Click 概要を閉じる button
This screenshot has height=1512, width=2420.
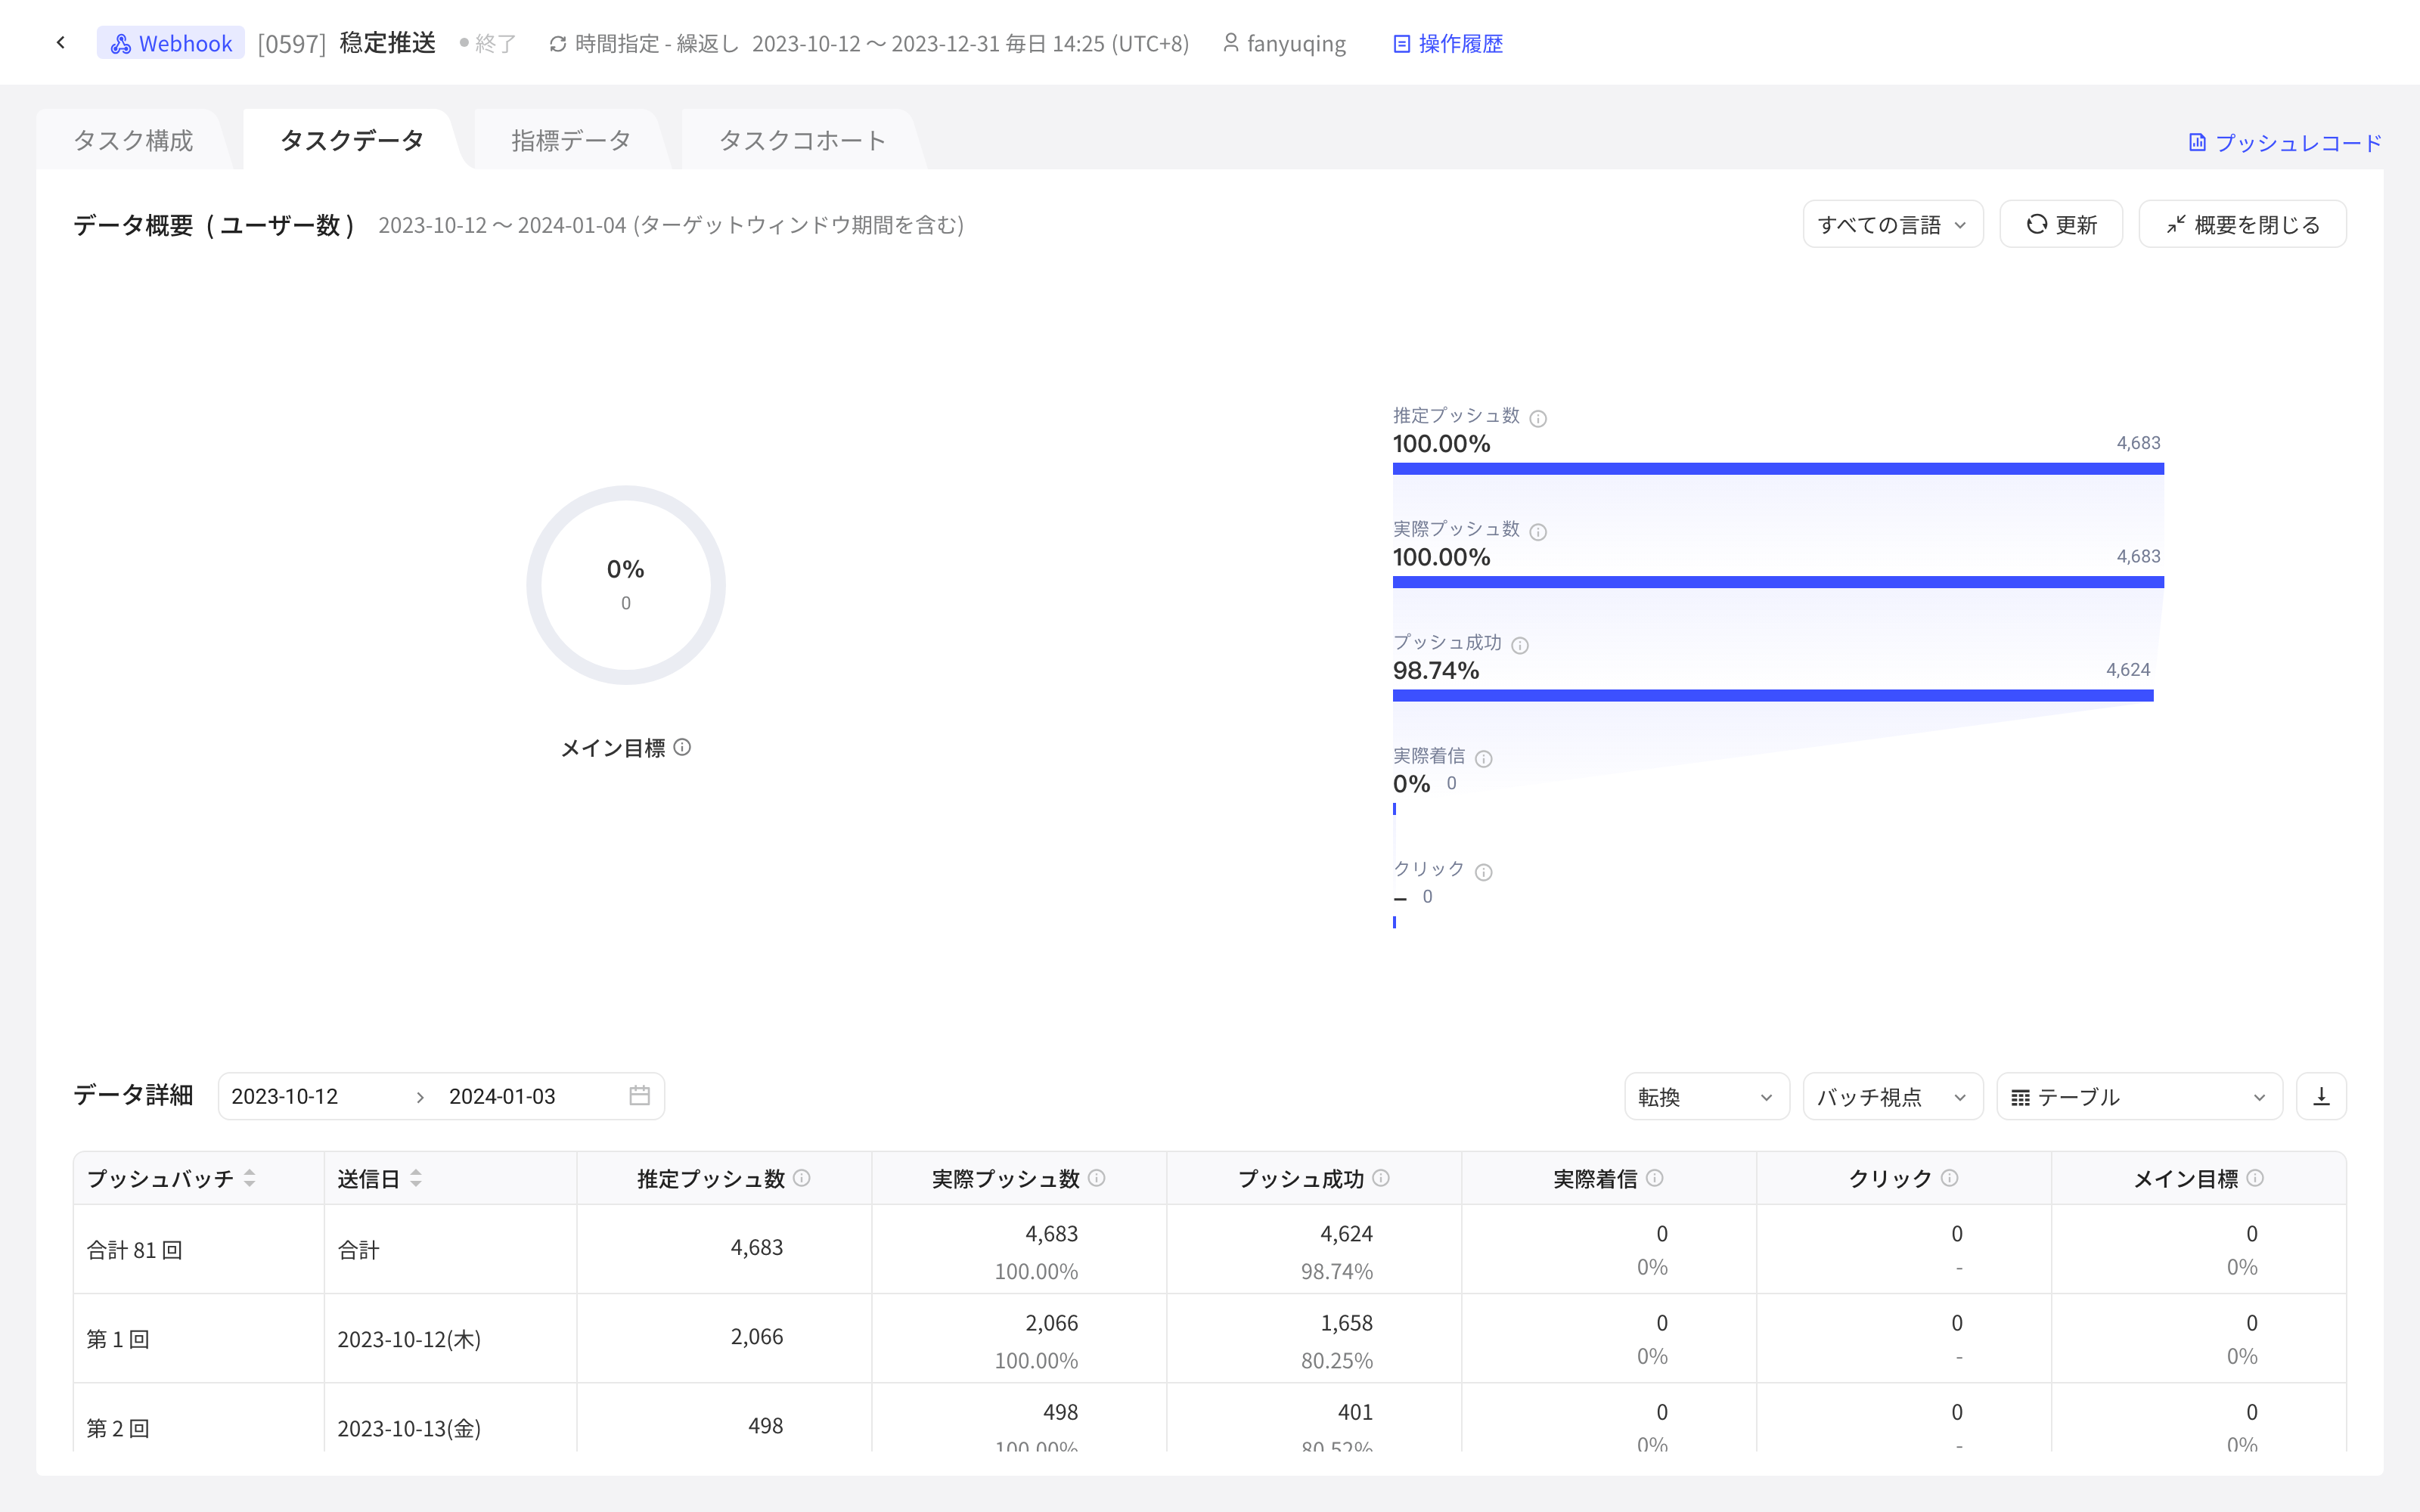(2242, 224)
